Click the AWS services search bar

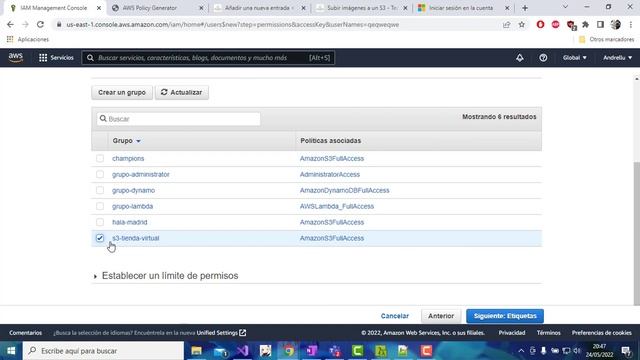click(x=208, y=58)
